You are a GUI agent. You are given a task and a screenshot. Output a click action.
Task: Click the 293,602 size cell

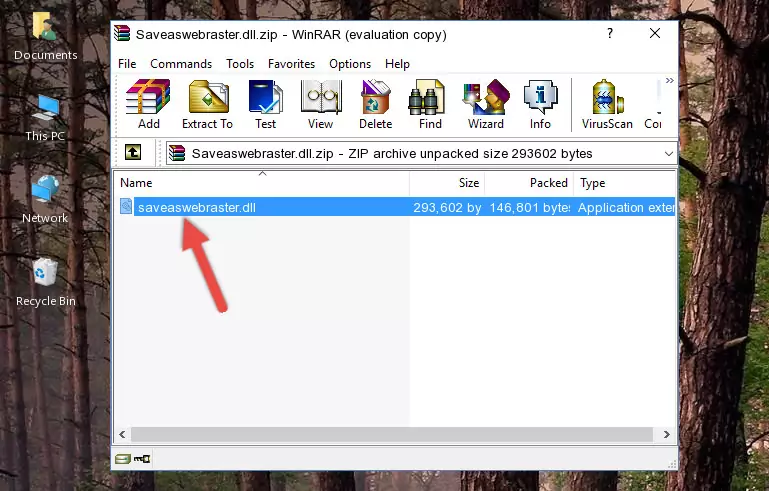[447, 207]
